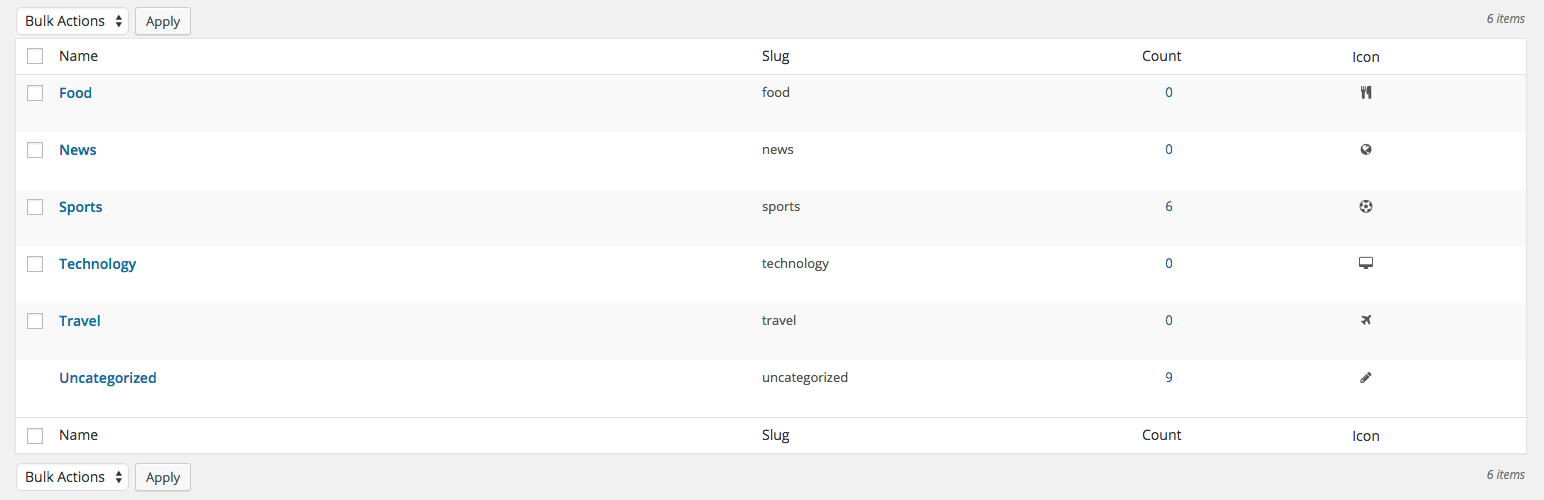Image resolution: width=1544 pixels, height=500 pixels.
Task: Sort by the Count column header
Action: (x=1162, y=56)
